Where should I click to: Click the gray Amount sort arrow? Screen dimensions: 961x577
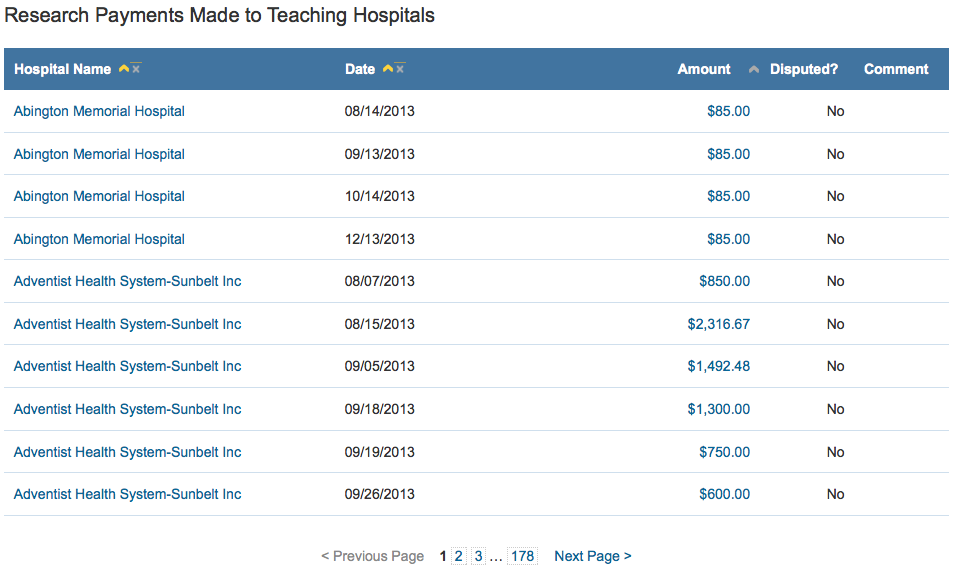(754, 70)
